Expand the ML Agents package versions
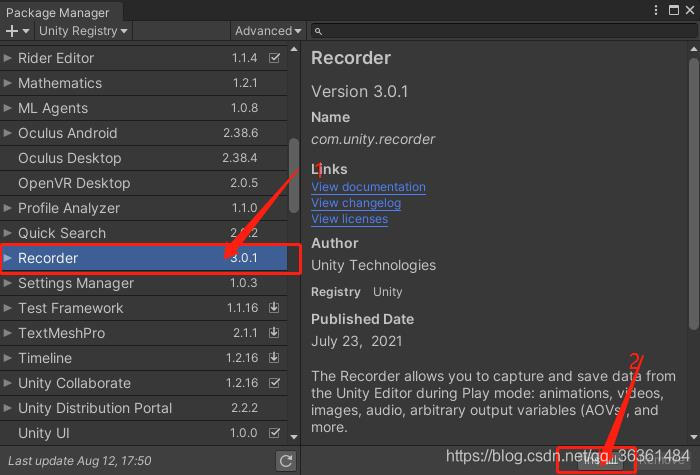The image size is (700, 475). 7,108
